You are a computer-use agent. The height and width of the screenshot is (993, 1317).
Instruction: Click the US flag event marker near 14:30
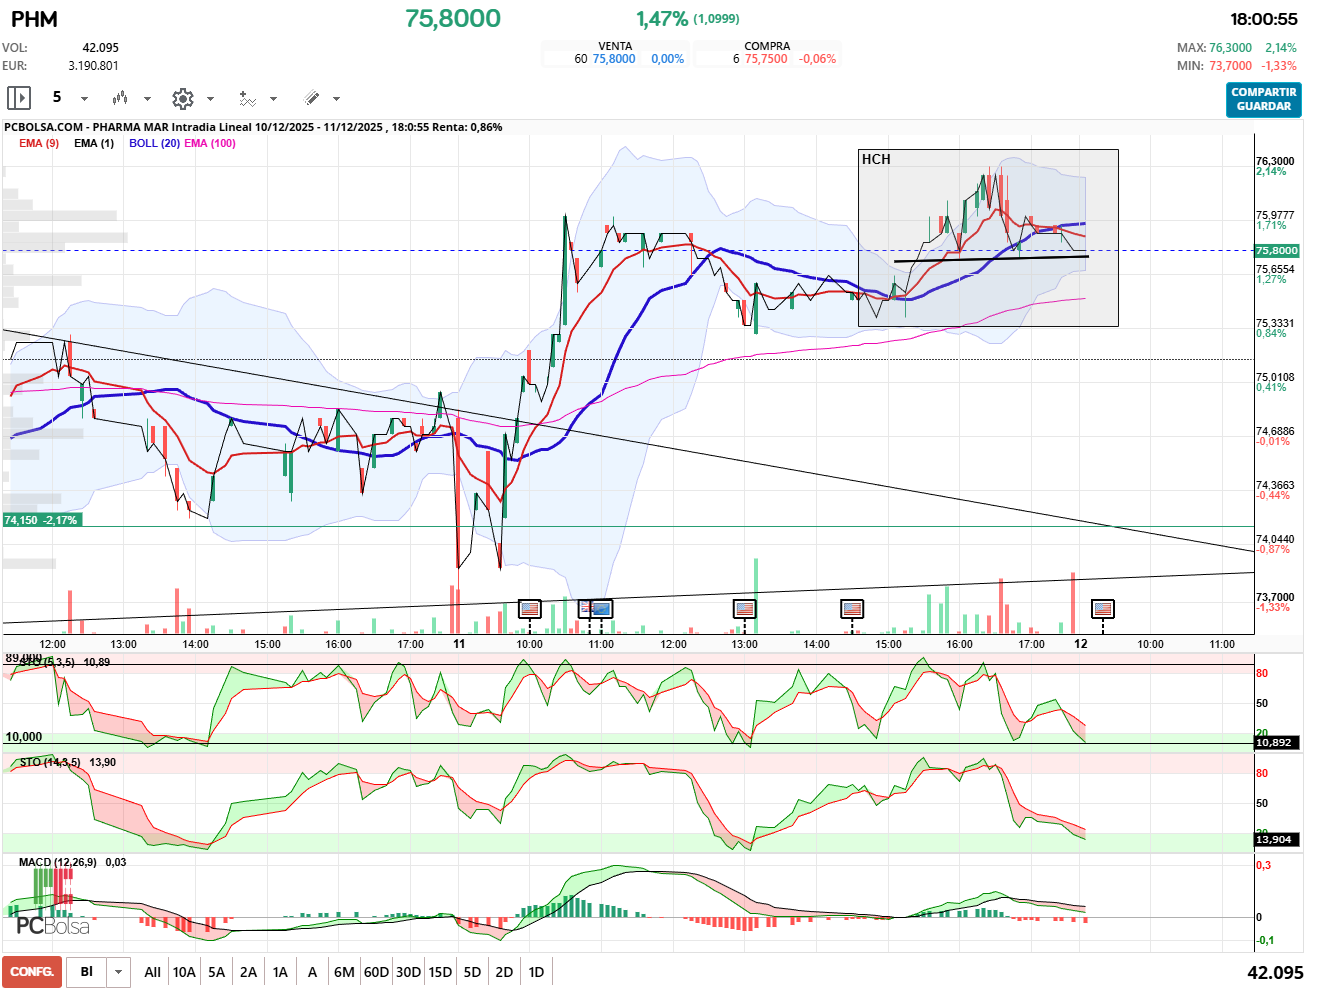[852, 608]
